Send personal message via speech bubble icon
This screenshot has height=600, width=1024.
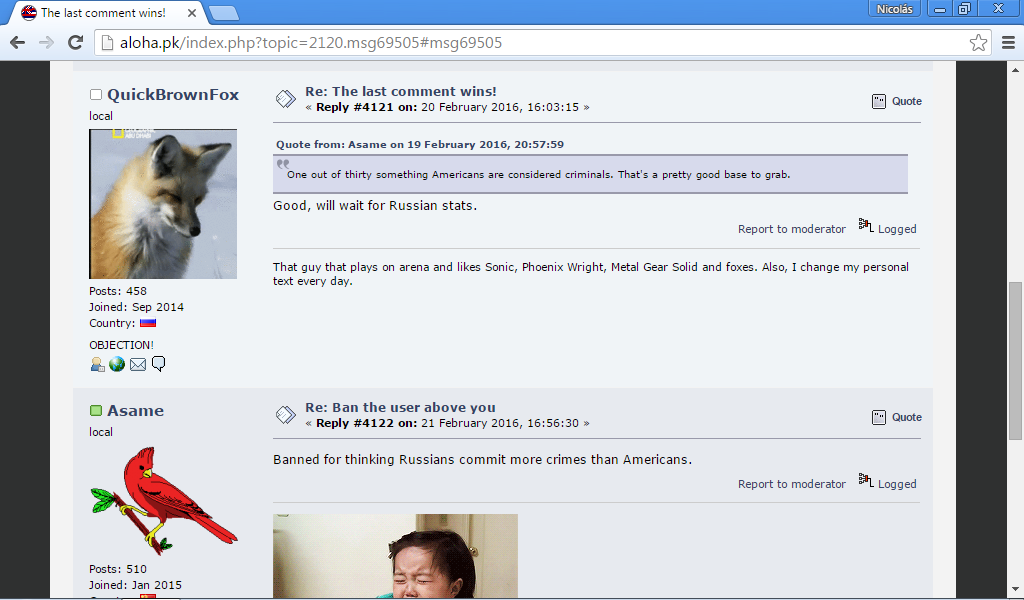tap(159, 364)
